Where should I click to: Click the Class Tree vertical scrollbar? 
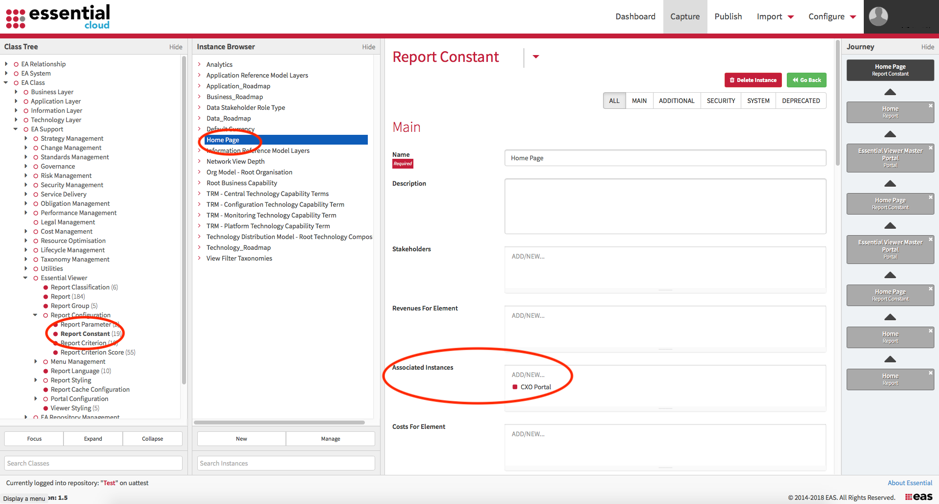(x=184, y=220)
